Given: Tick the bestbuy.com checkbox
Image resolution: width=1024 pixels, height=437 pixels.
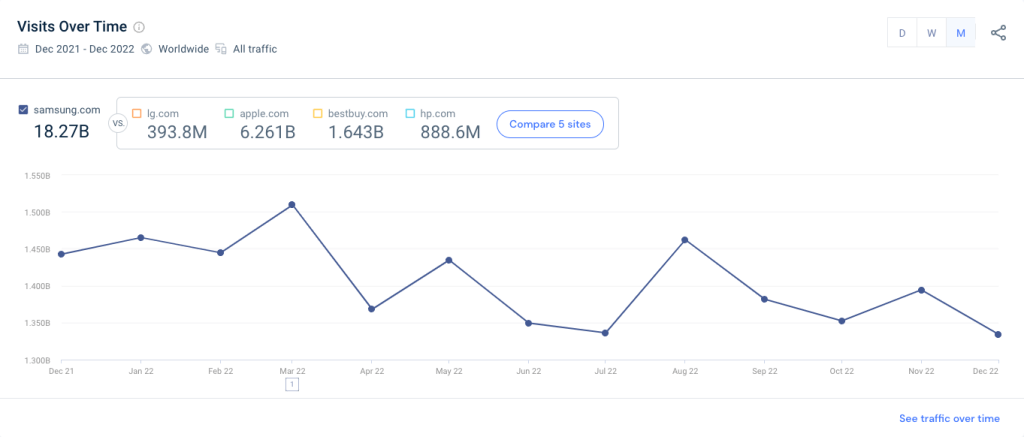Looking at the screenshot, I should tap(318, 113).
